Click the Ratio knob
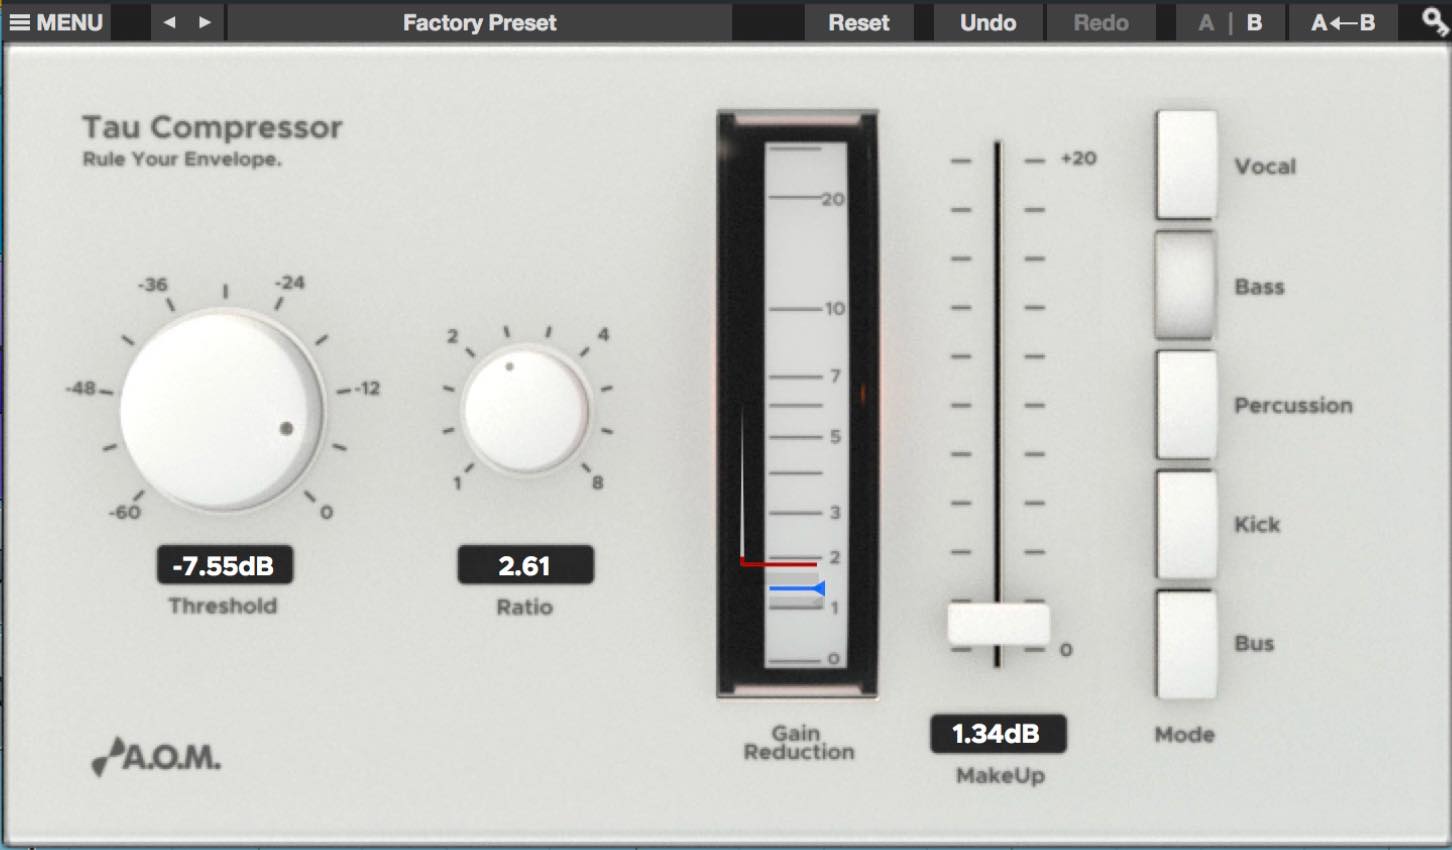The height and width of the screenshot is (850, 1452). [x=525, y=411]
